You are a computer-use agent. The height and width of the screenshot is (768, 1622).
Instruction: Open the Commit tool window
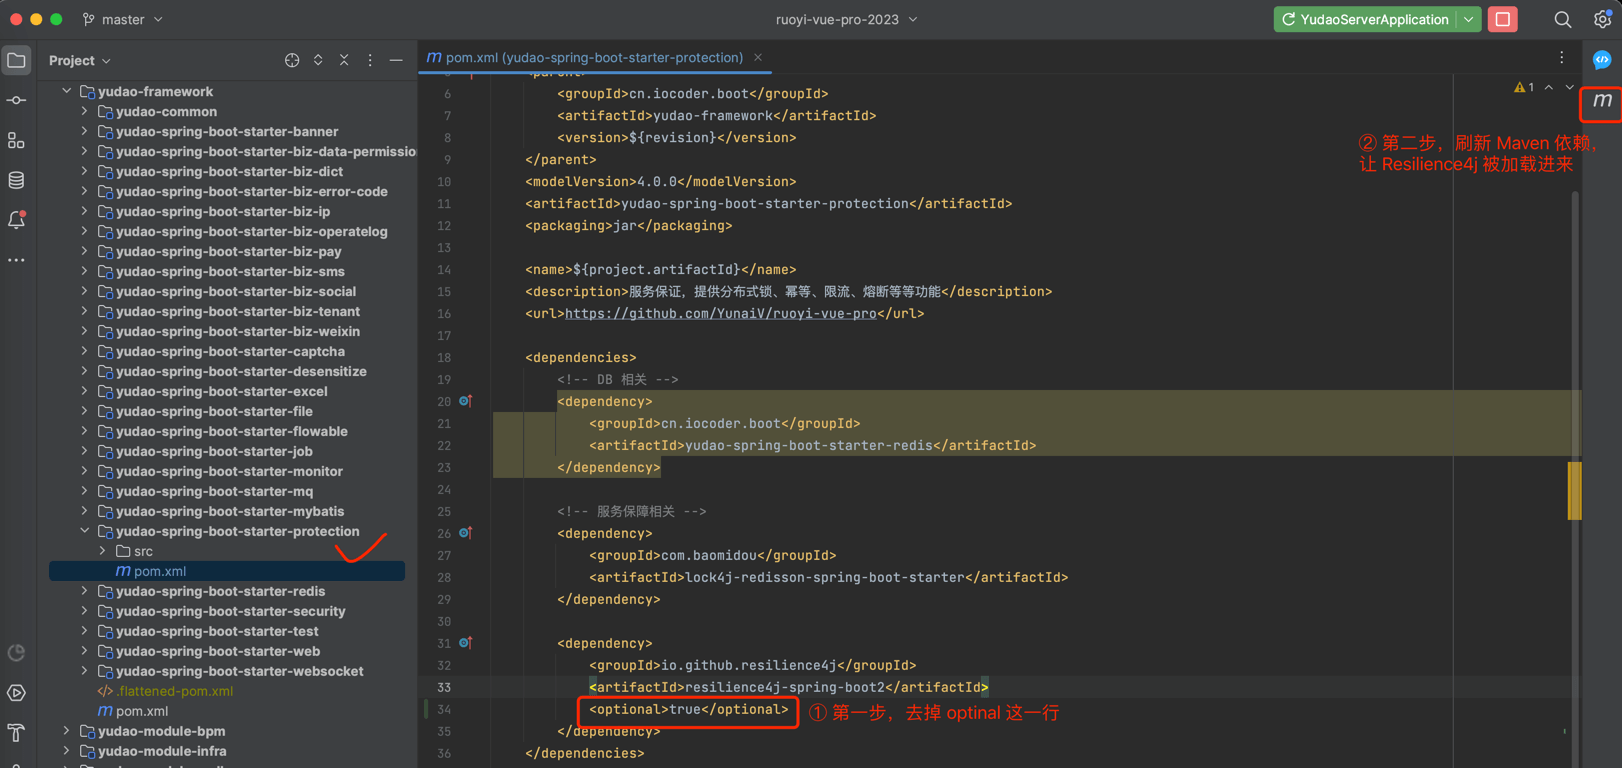(x=17, y=100)
